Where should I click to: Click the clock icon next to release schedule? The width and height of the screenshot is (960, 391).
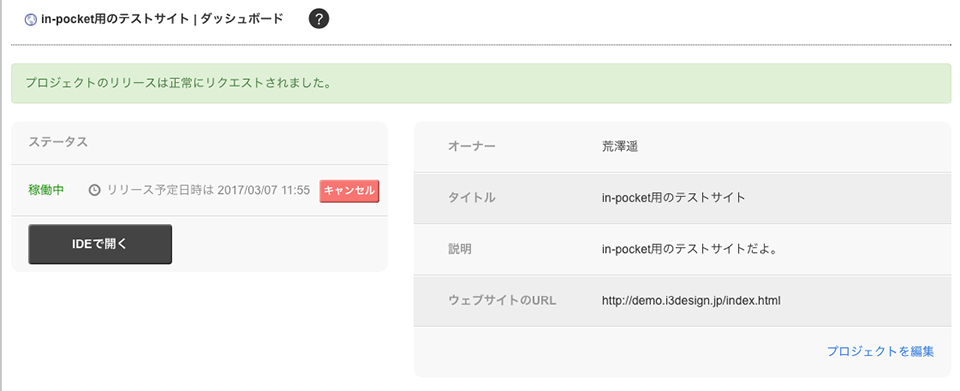[94, 190]
